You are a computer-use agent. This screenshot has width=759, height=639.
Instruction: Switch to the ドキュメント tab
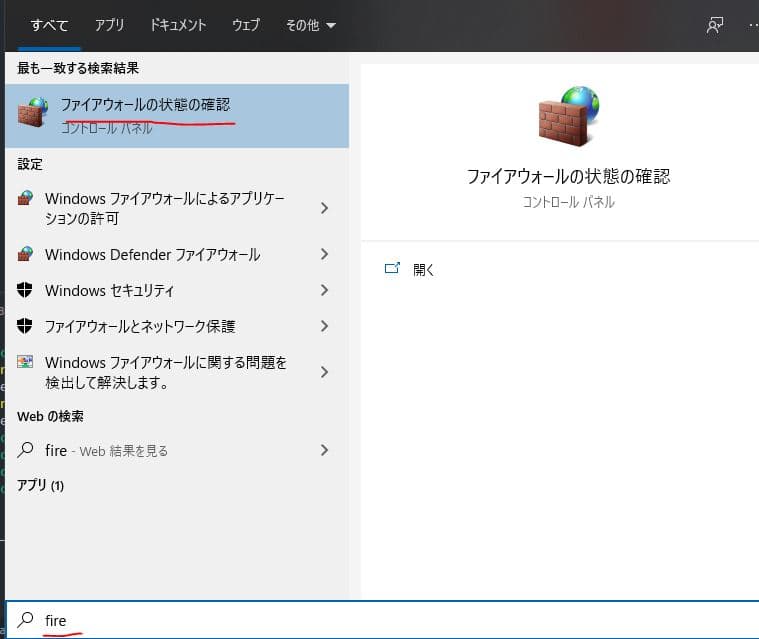pos(177,26)
